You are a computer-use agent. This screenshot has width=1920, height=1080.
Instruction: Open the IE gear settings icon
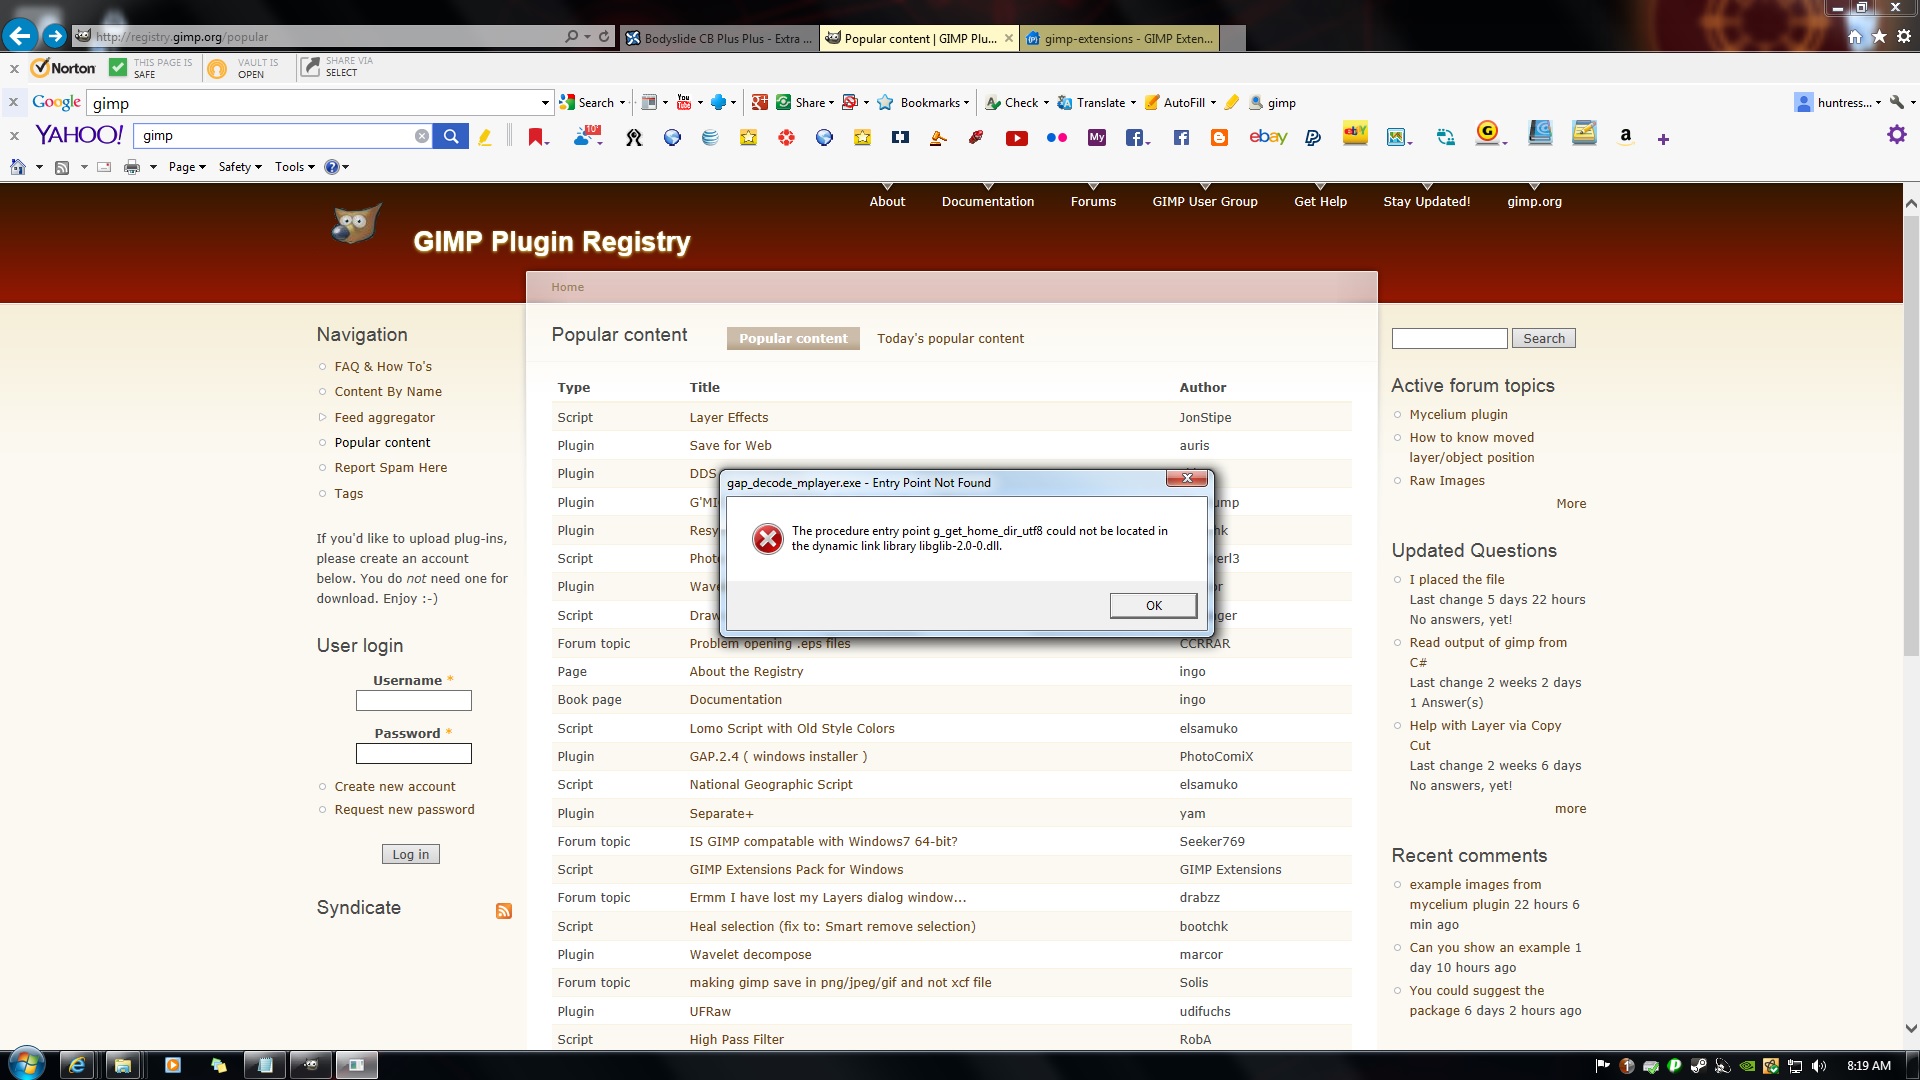click(1903, 37)
